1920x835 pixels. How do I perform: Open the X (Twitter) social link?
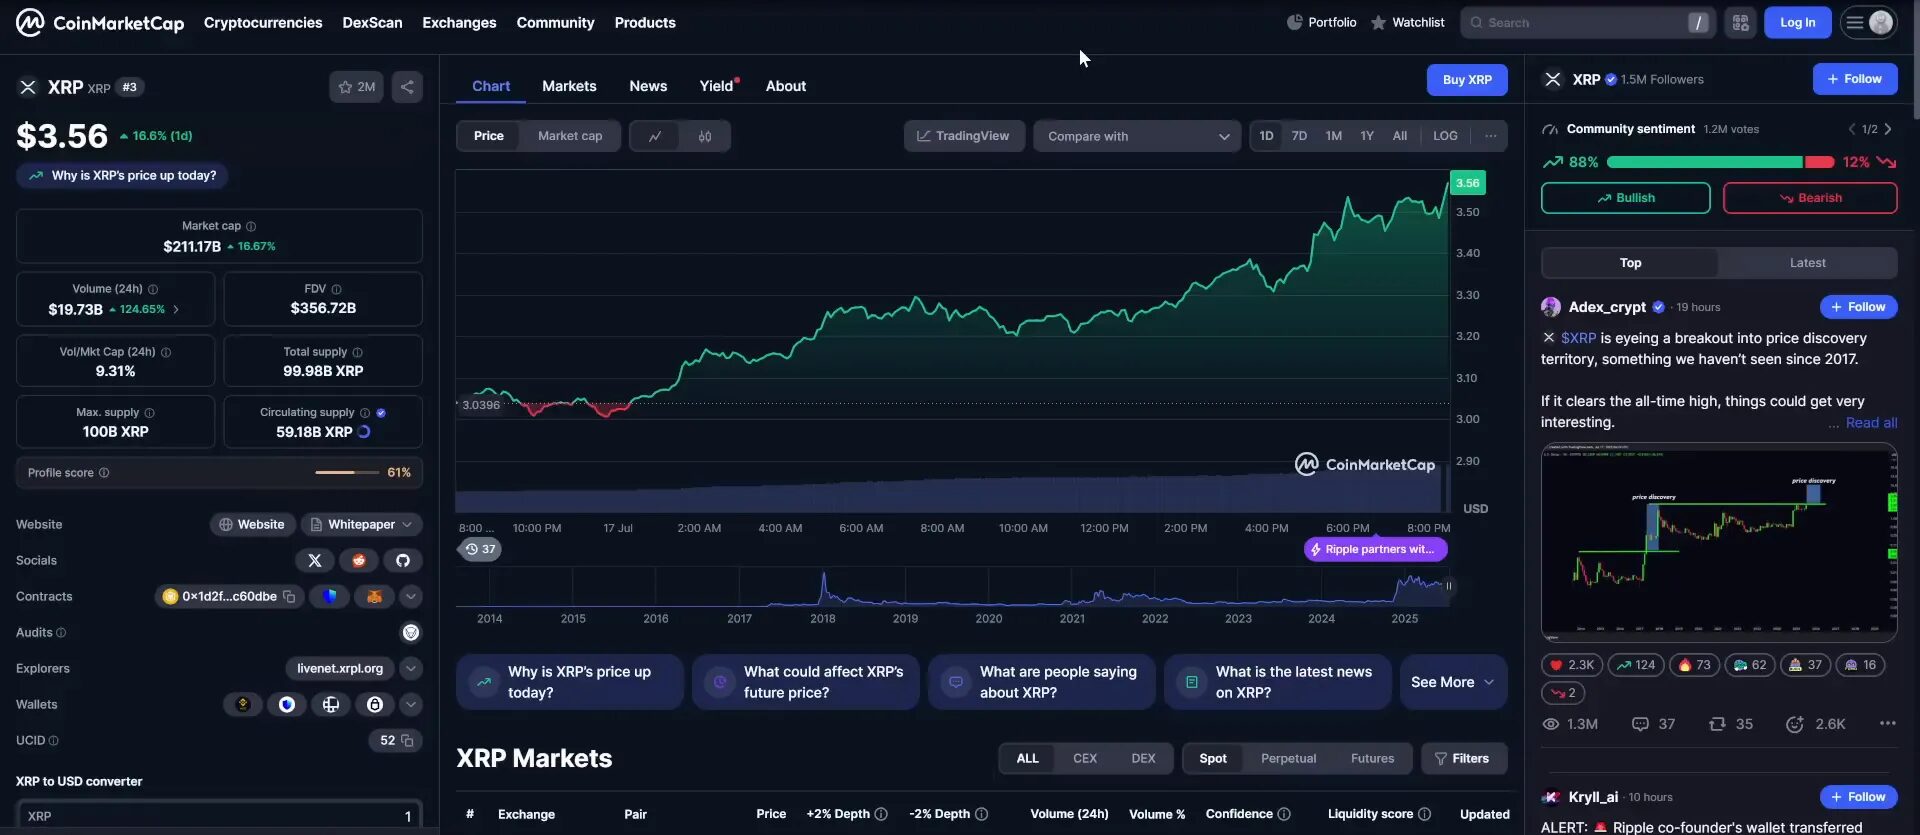(x=315, y=561)
